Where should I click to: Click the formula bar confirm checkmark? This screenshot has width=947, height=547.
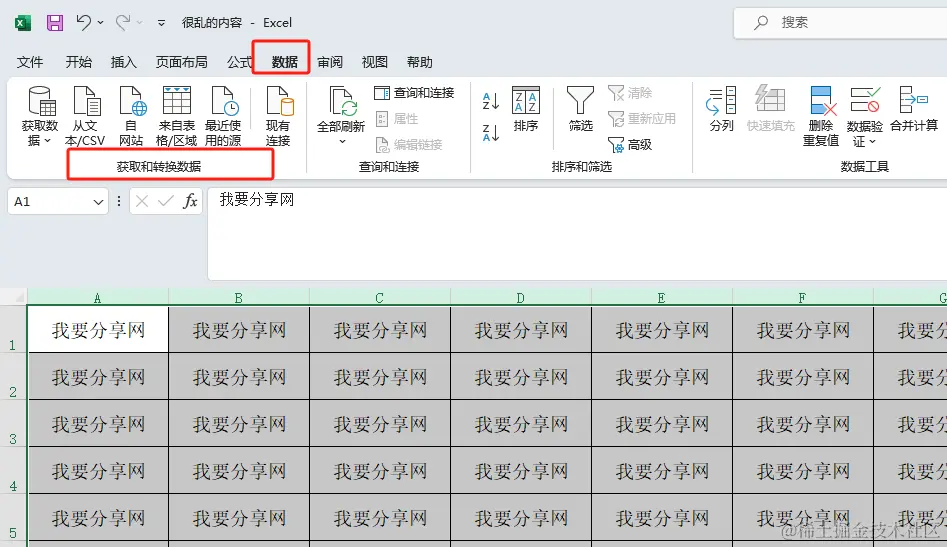[165, 201]
